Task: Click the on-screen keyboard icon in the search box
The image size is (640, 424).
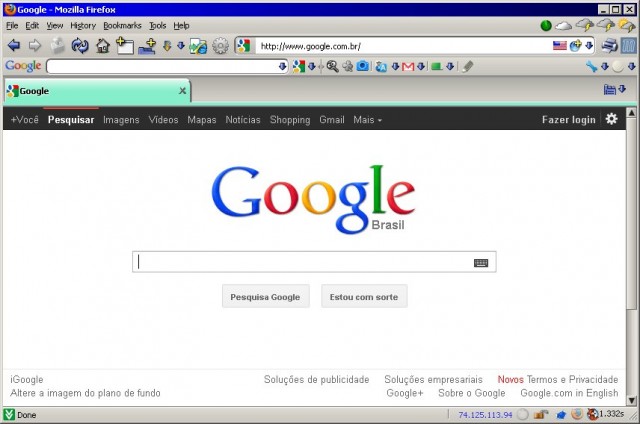Action: click(481, 262)
